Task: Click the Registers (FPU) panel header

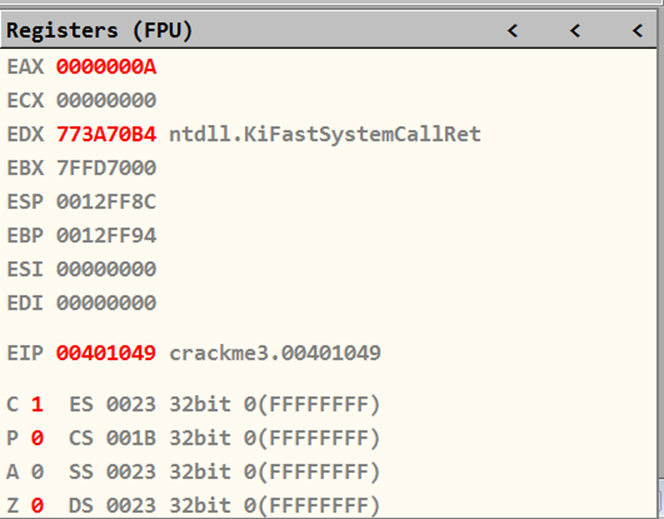Action: [330, 30]
